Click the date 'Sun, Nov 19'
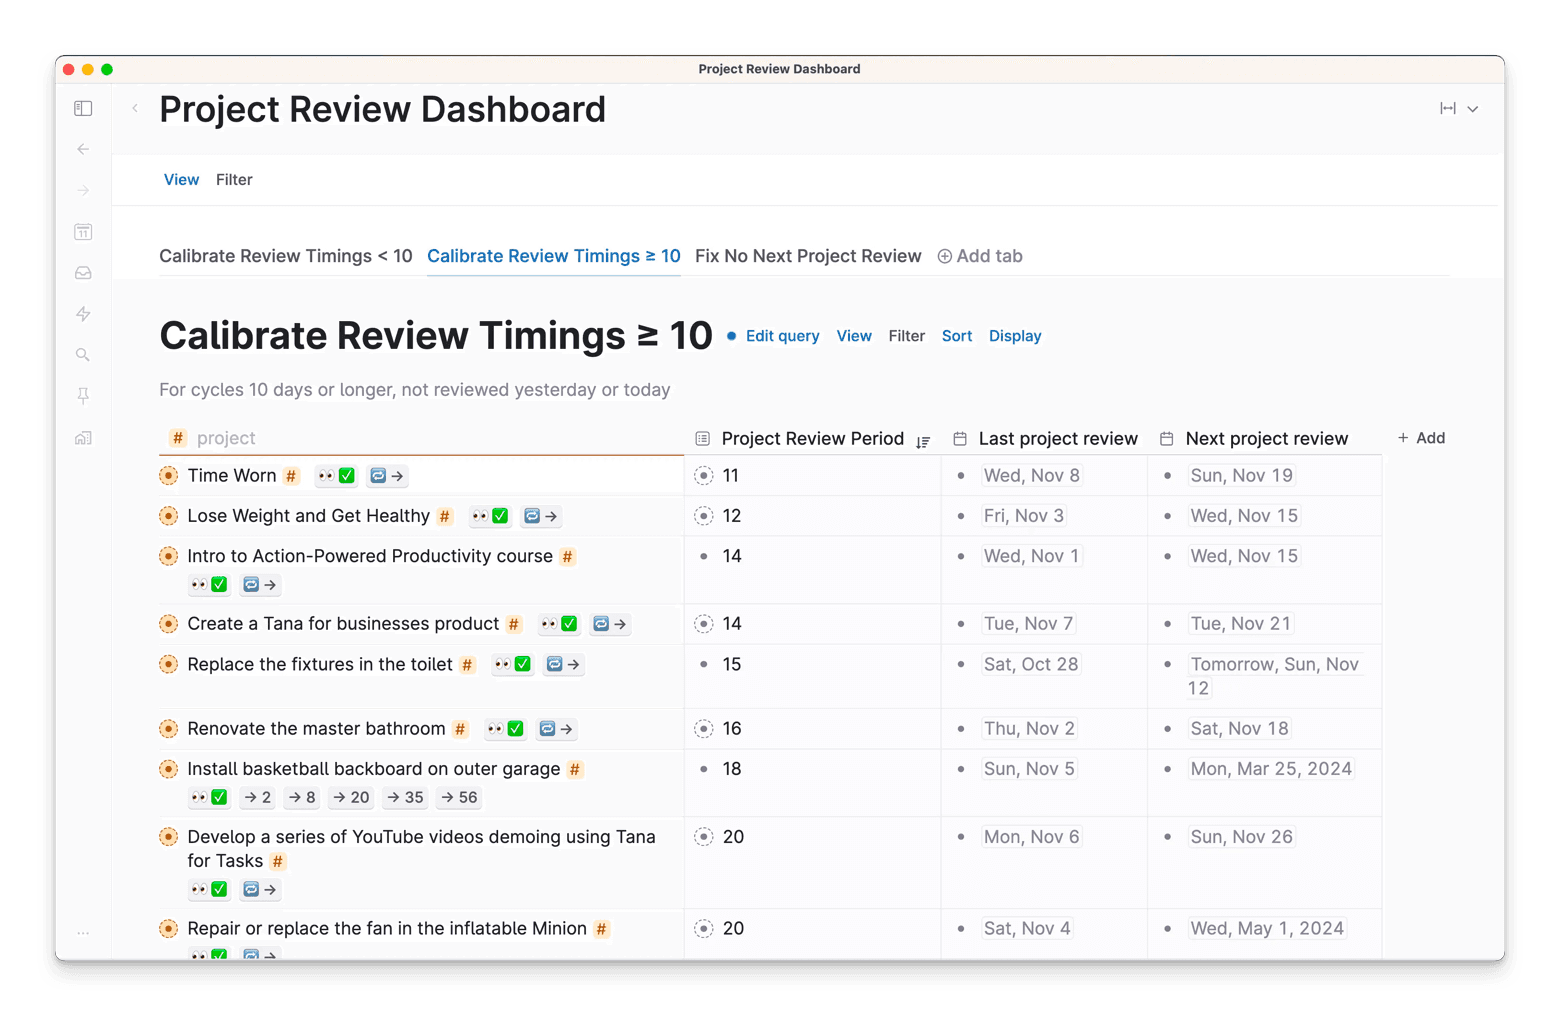This screenshot has width=1560, height=1016. 1242,476
